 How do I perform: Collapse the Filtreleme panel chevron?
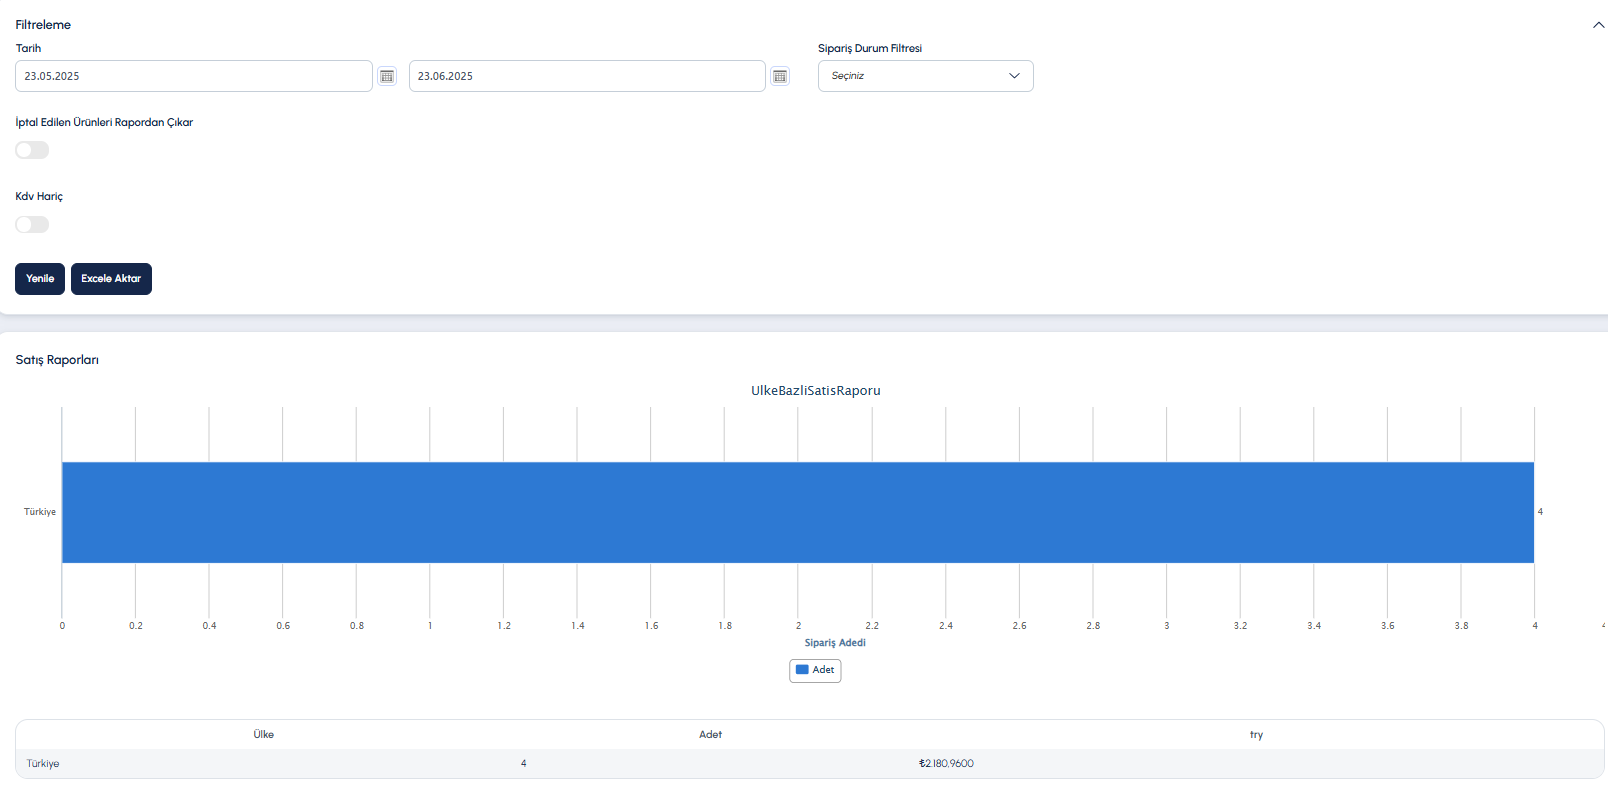[x=1598, y=25]
